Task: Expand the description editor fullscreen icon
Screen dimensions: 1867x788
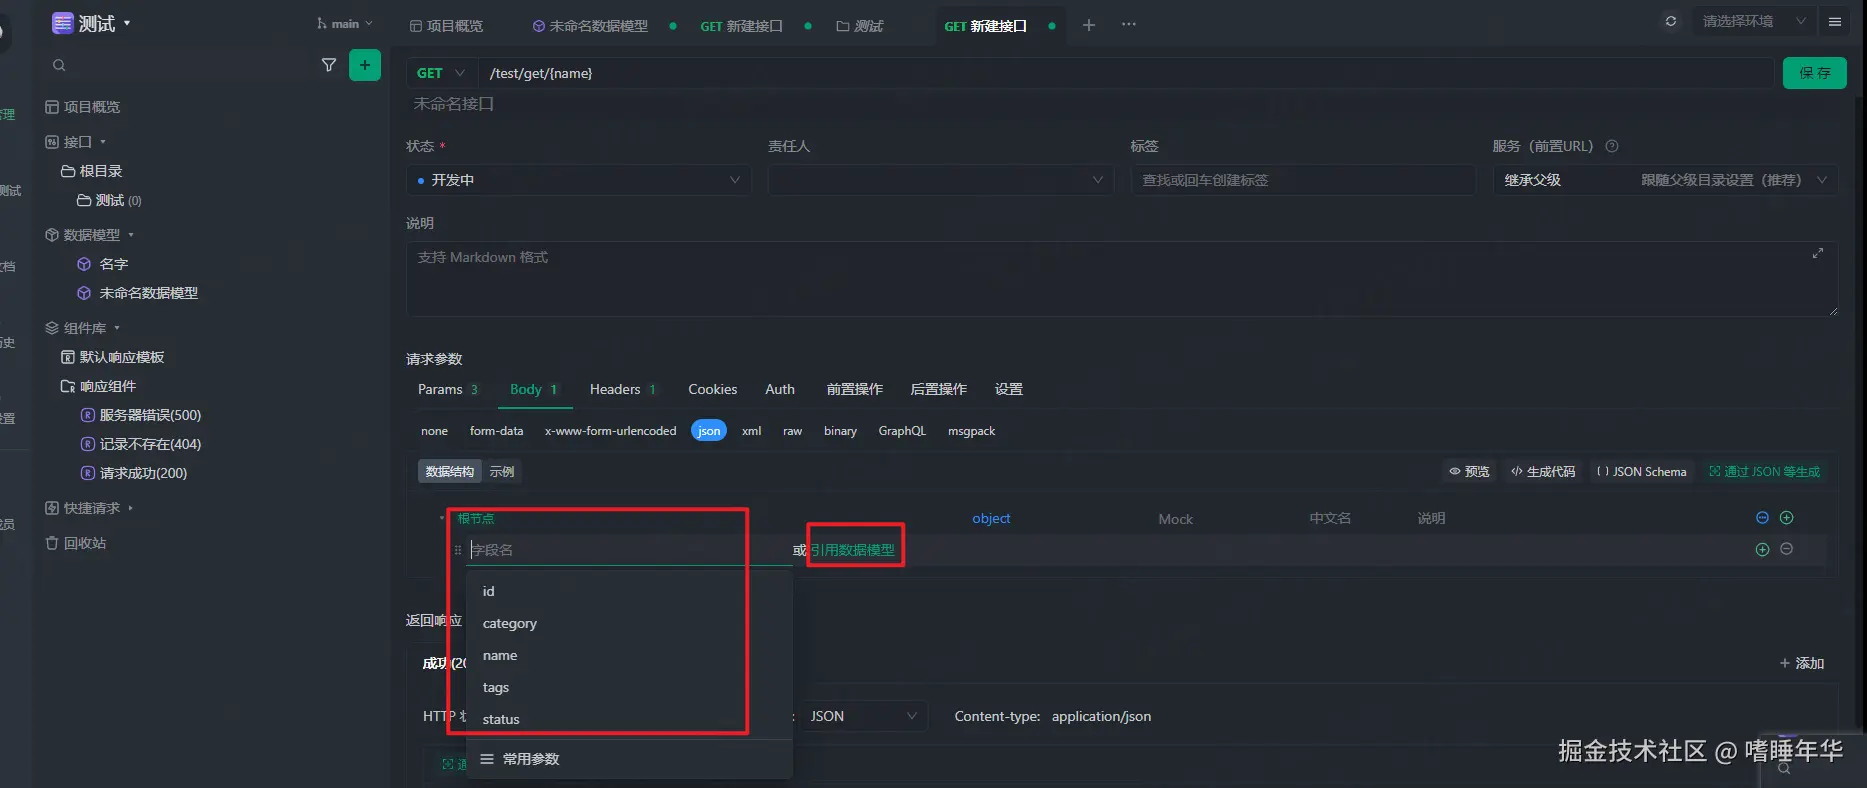Action: [1818, 253]
